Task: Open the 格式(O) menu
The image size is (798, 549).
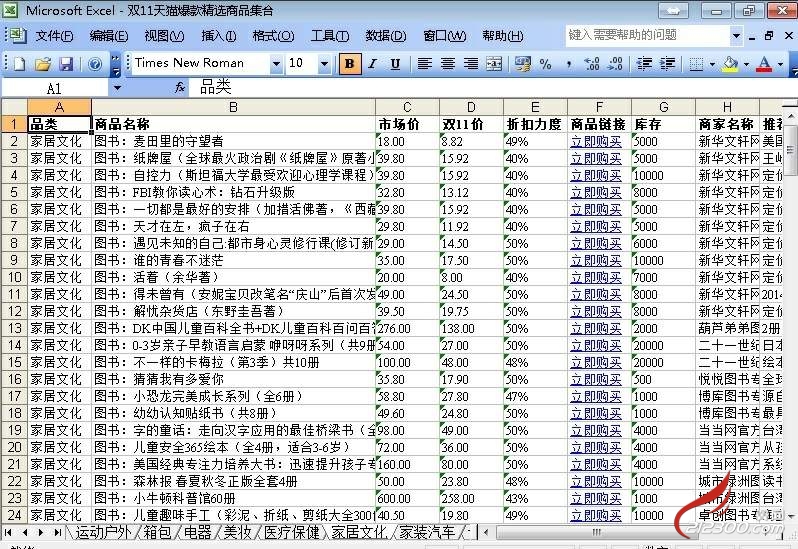Action: pos(273,36)
